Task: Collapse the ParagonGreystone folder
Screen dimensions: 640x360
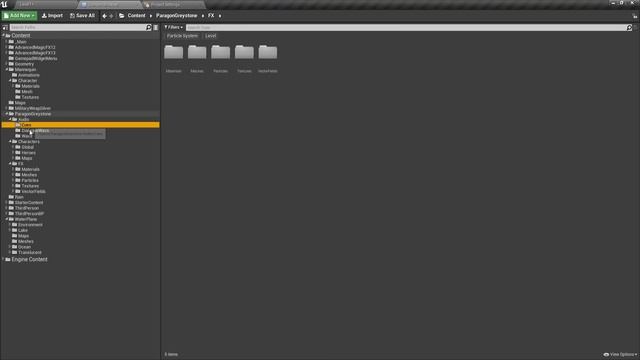Action: coord(7,113)
